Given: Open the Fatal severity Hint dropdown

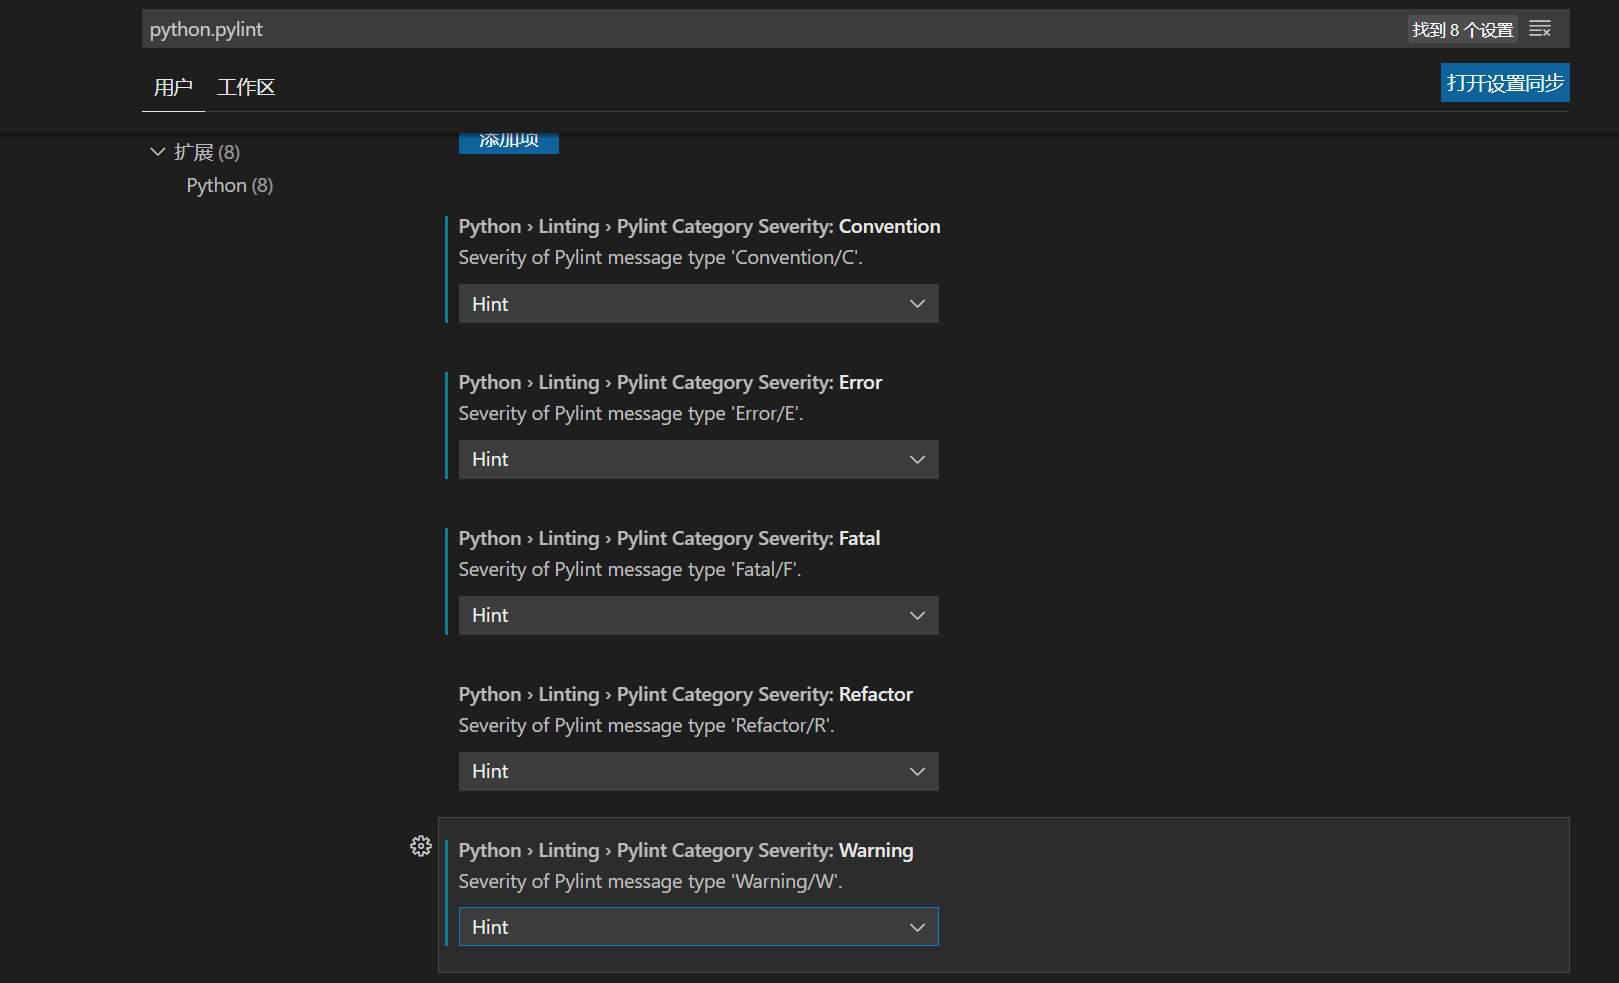Looking at the screenshot, I should pyautogui.click(x=699, y=616).
